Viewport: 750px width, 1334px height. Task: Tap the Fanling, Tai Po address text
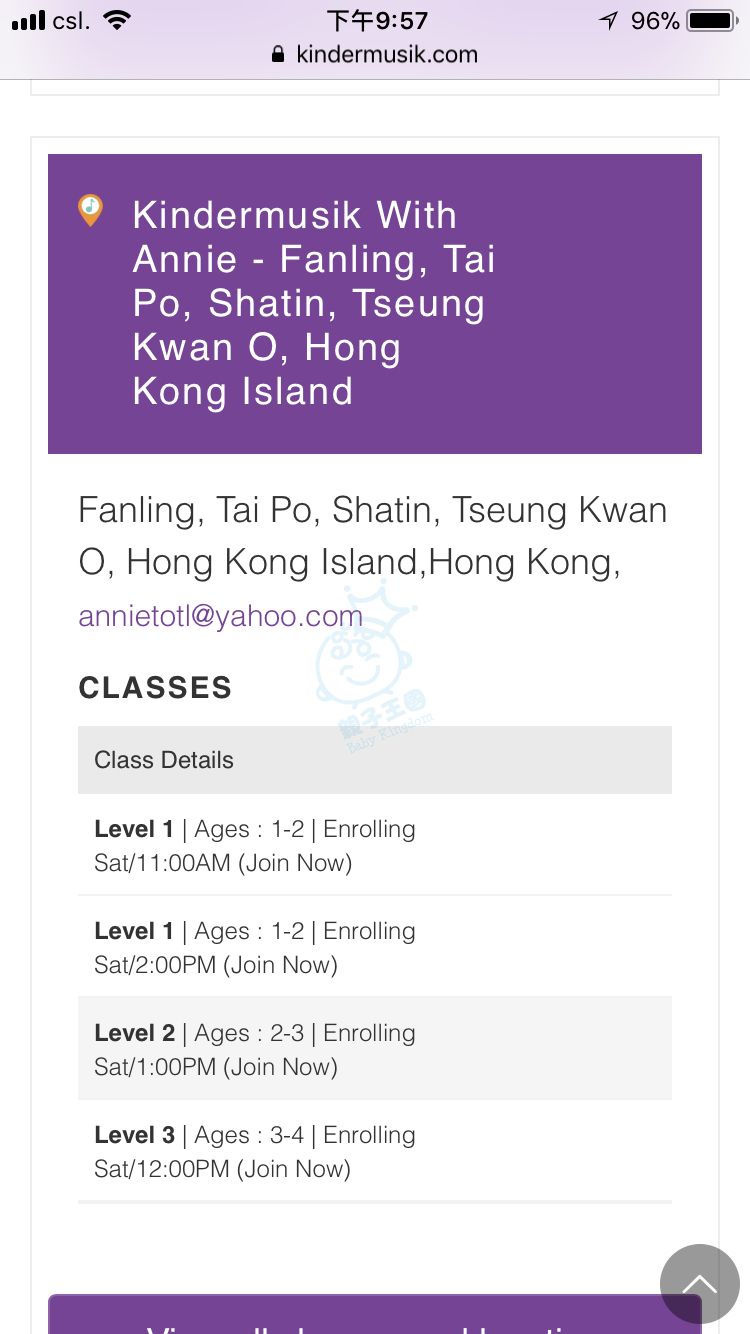coord(372,536)
